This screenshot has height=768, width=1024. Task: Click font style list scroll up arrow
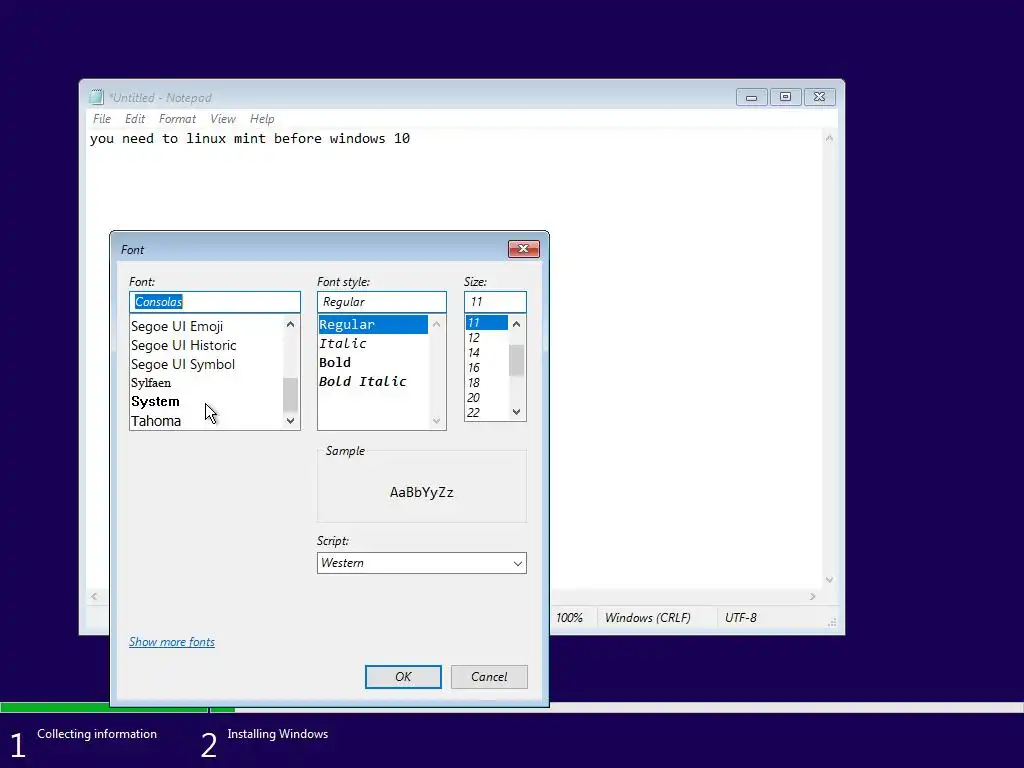pyautogui.click(x=437, y=324)
